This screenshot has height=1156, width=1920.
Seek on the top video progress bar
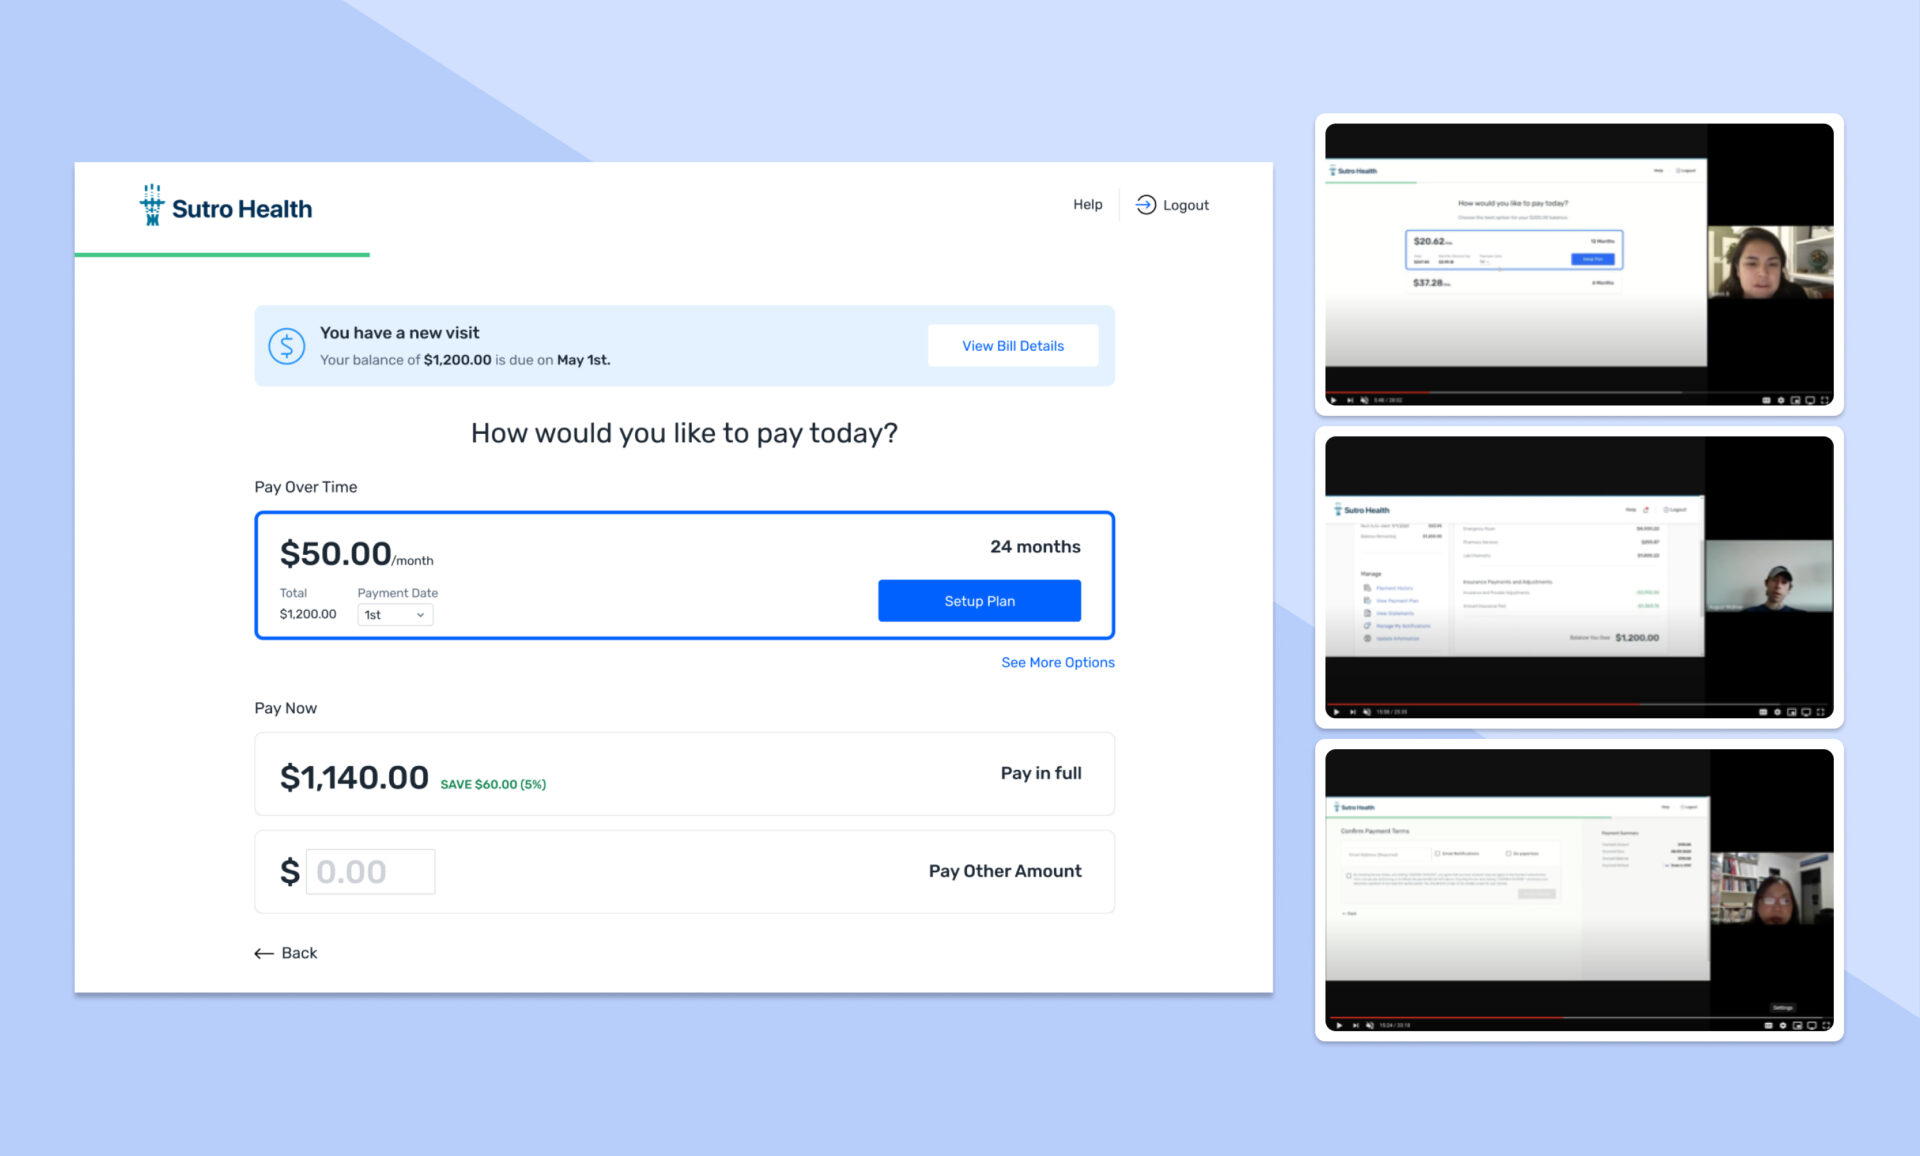point(1579,392)
